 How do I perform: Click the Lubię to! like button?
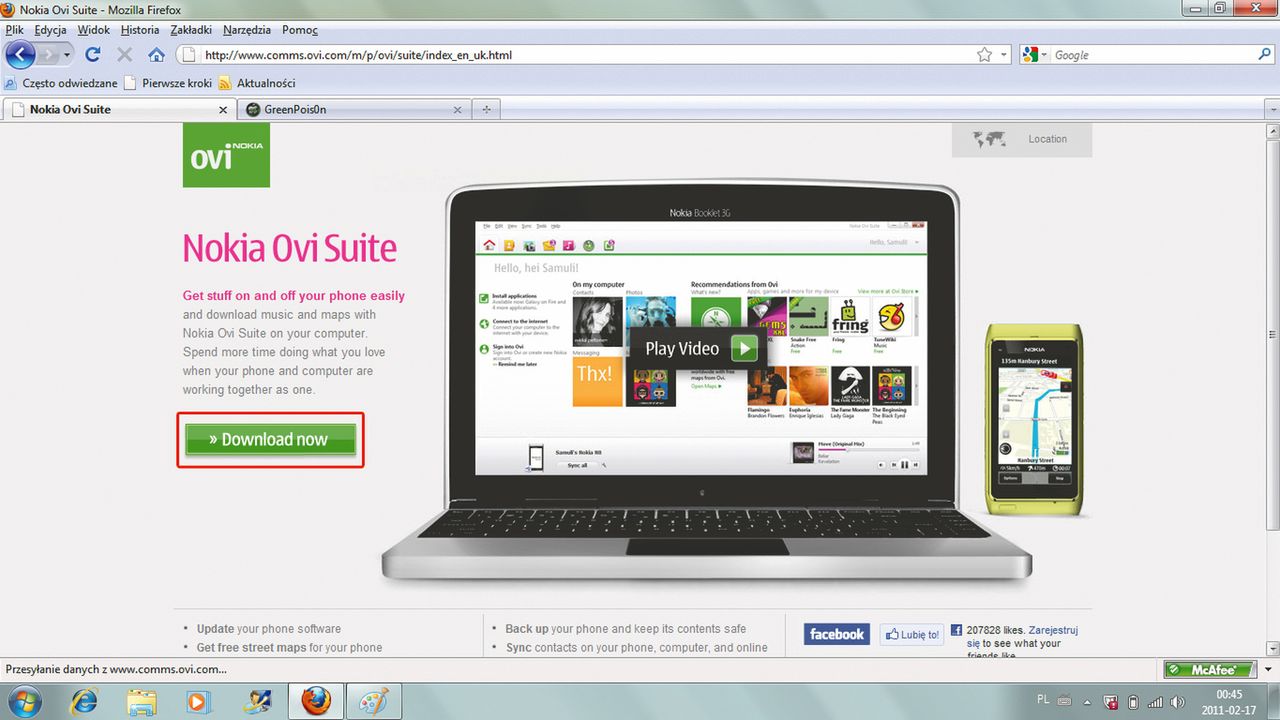tap(911, 634)
